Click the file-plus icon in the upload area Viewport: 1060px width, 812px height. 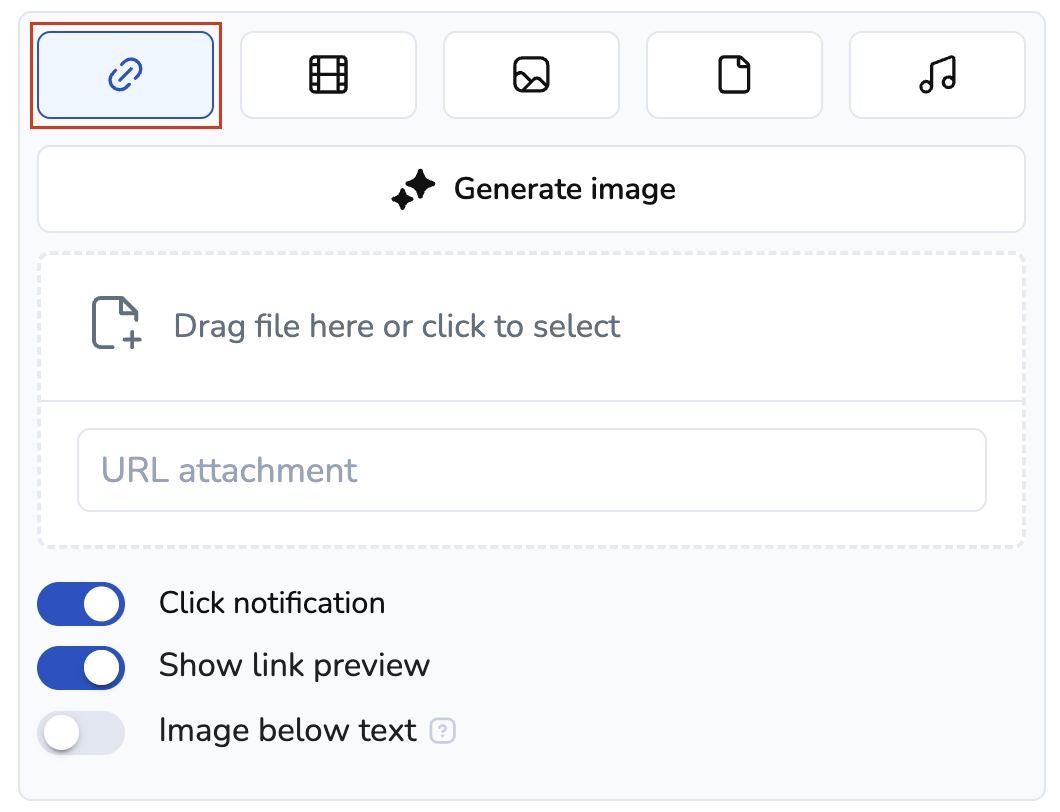(x=117, y=323)
